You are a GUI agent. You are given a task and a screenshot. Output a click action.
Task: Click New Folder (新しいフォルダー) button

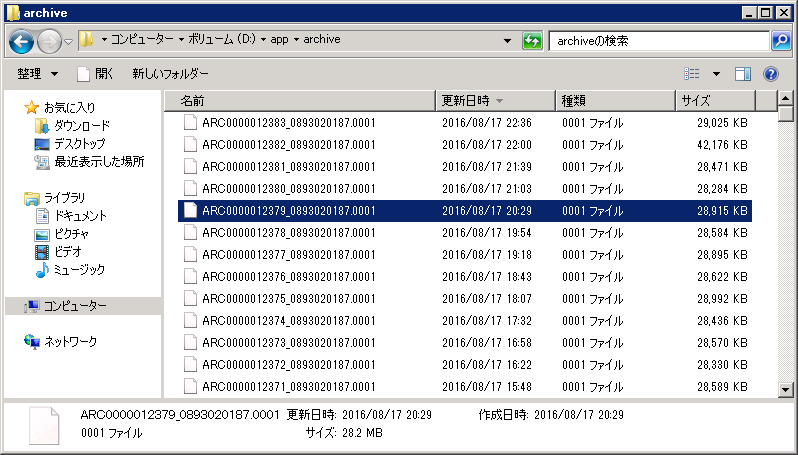[x=170, y=74]
